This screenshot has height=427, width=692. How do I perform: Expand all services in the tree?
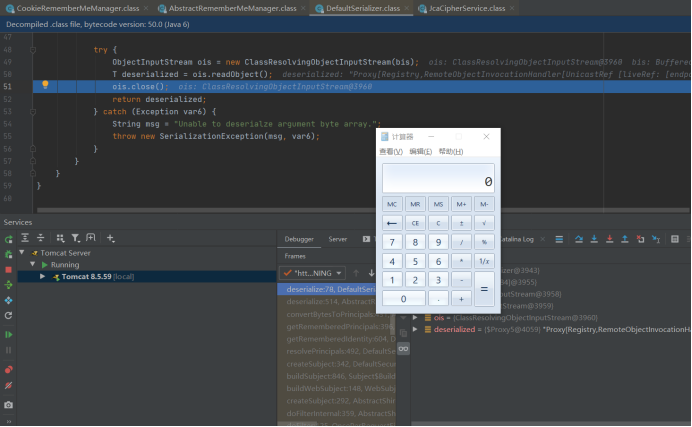coord(25,238)
